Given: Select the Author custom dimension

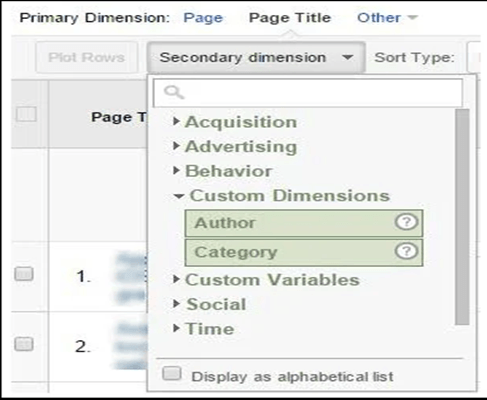Looking at the screenshot, I should [304, 223].
